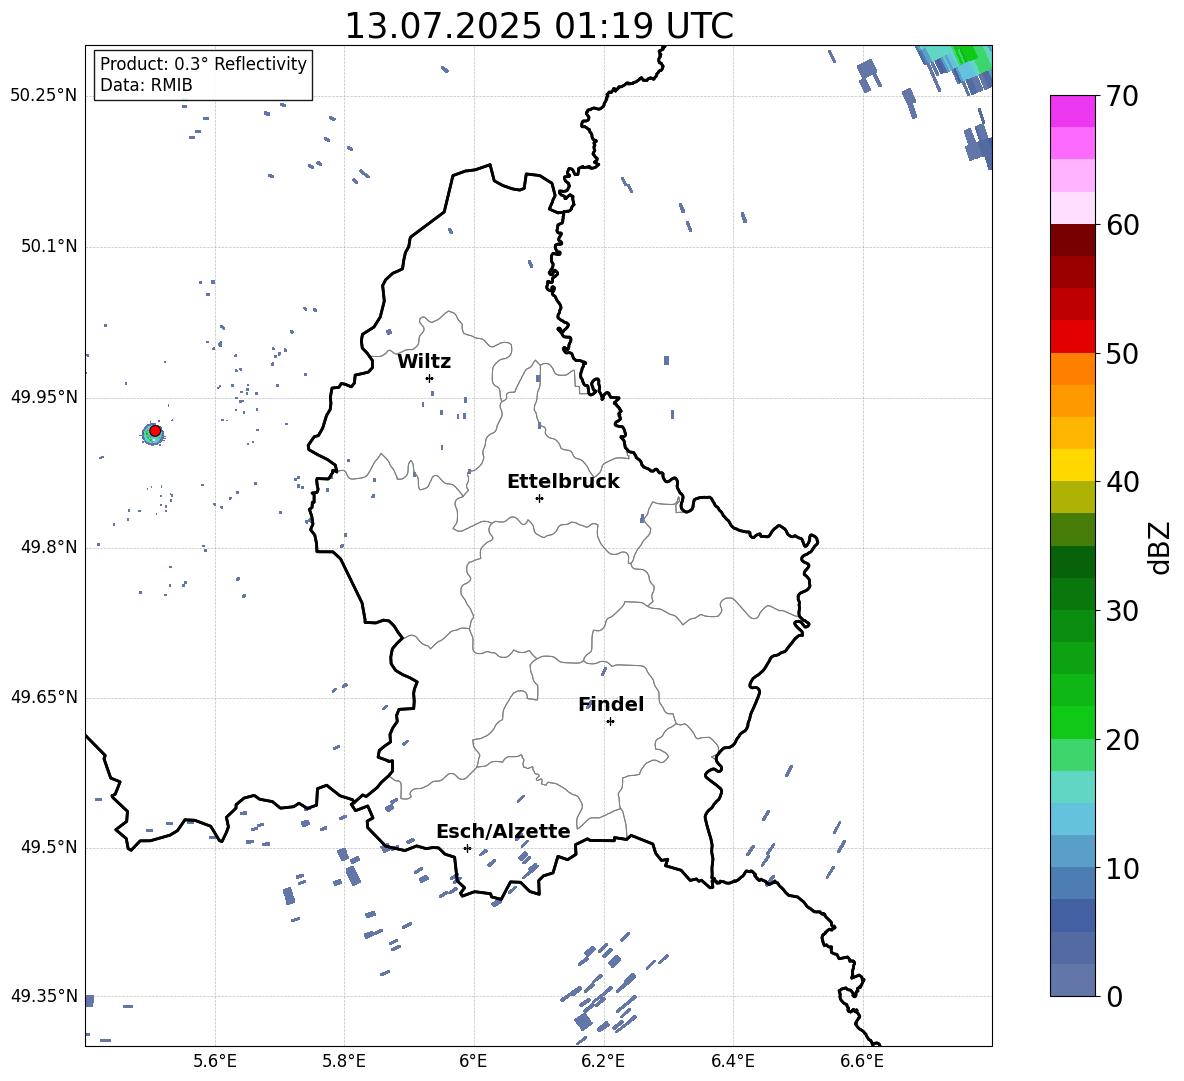Click the dBZ colorbar axis label
The width and height of the screenshot is (1184, 1081).
point(1160,547)
